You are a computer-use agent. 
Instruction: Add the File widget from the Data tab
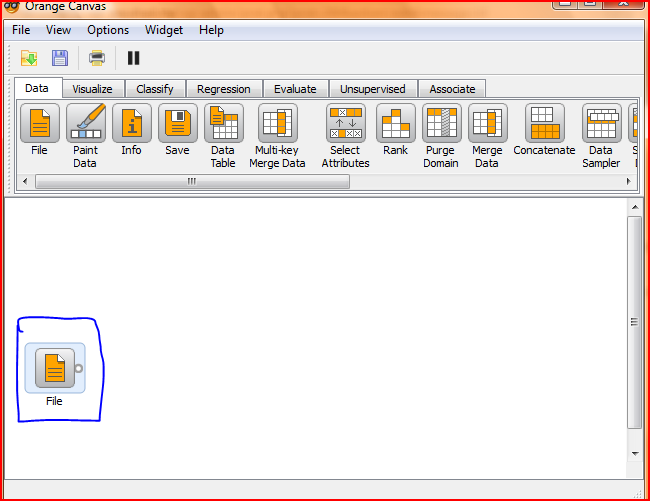point(40,123)
